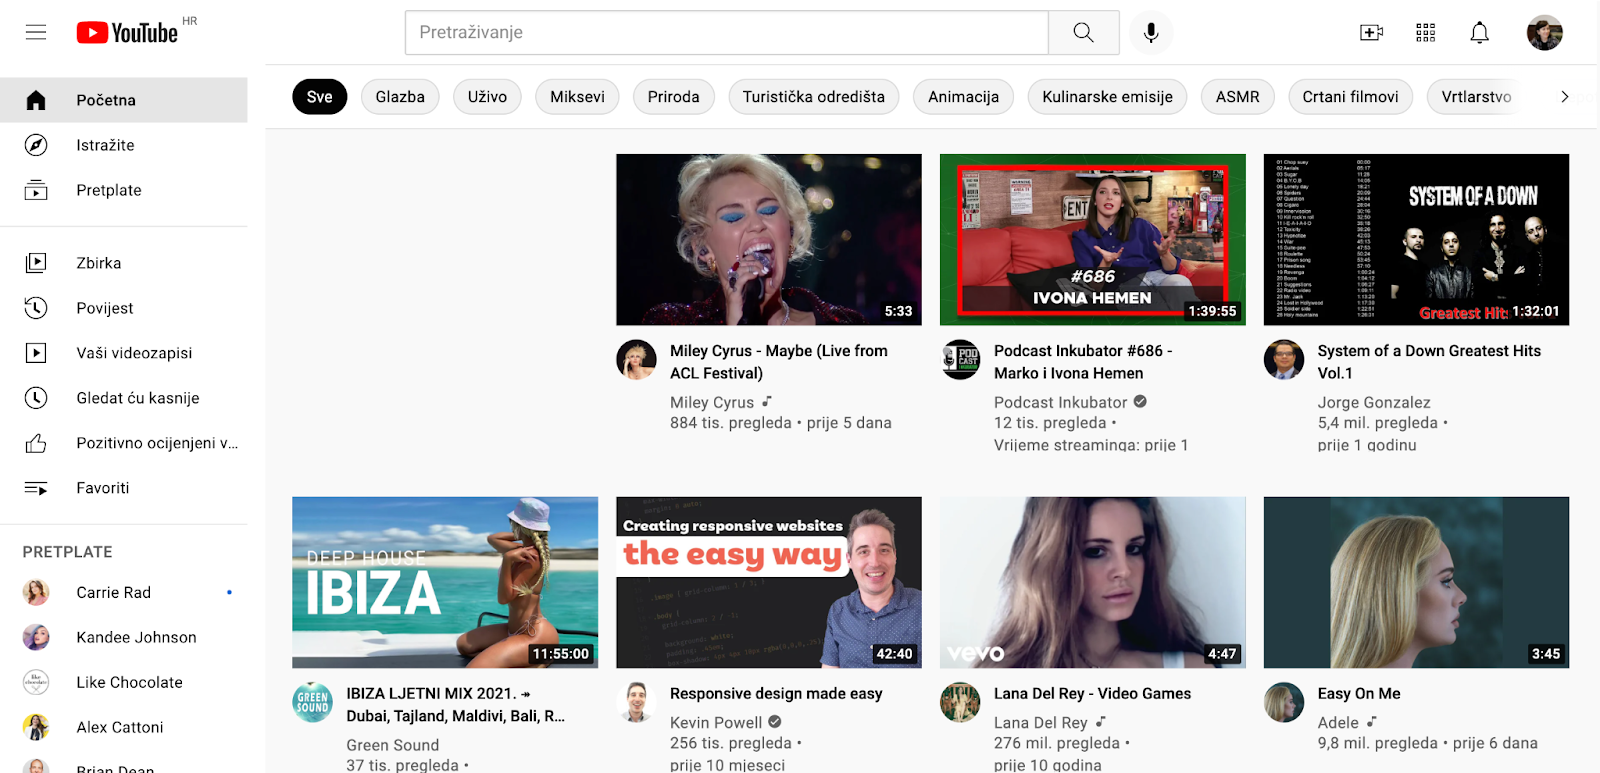The height and width of the screenshot is (773, 1600).
Task: Open Podcast Inkubator channel name
Action: pos(1060,402)
